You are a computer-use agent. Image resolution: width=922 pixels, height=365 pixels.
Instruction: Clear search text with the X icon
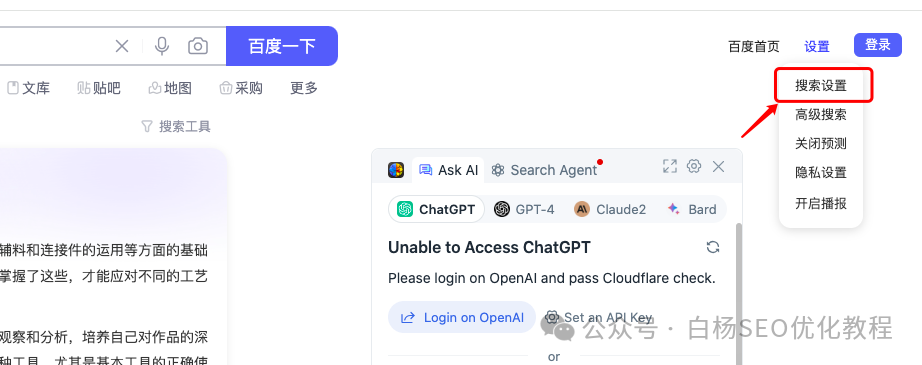tap(122, 46)
